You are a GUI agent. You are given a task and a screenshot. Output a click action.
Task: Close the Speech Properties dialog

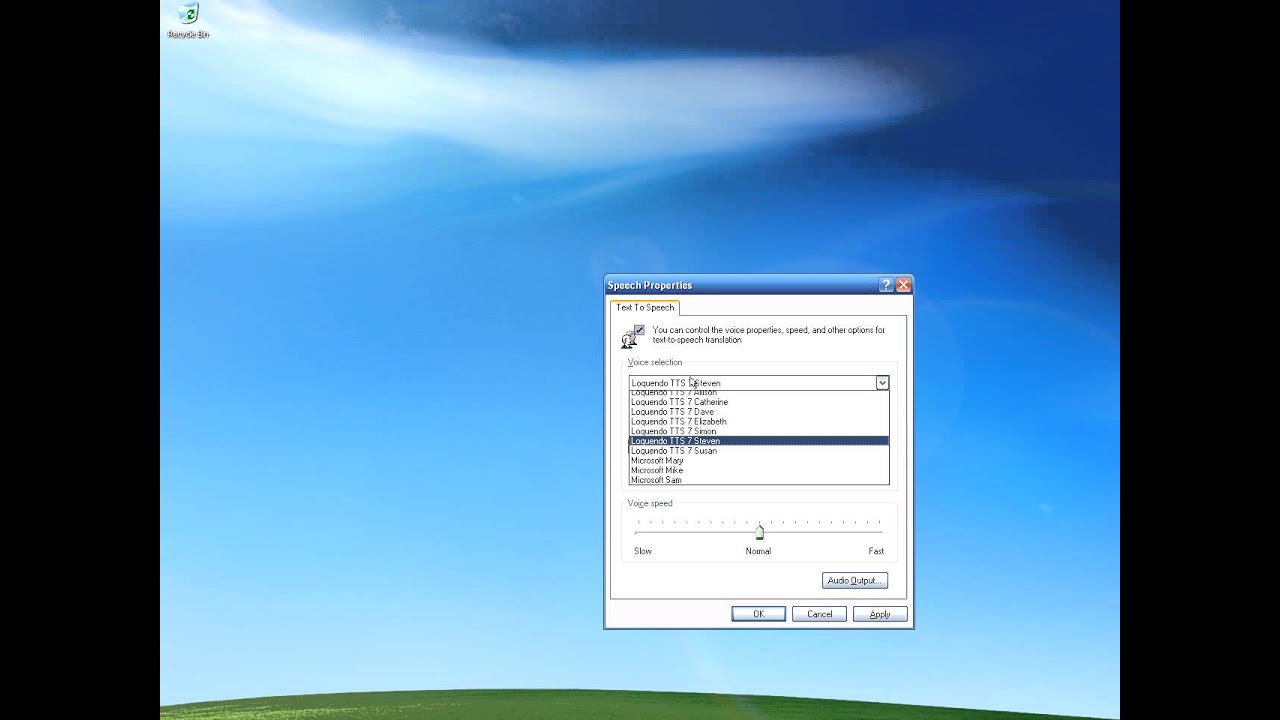[x=903, y=285]
